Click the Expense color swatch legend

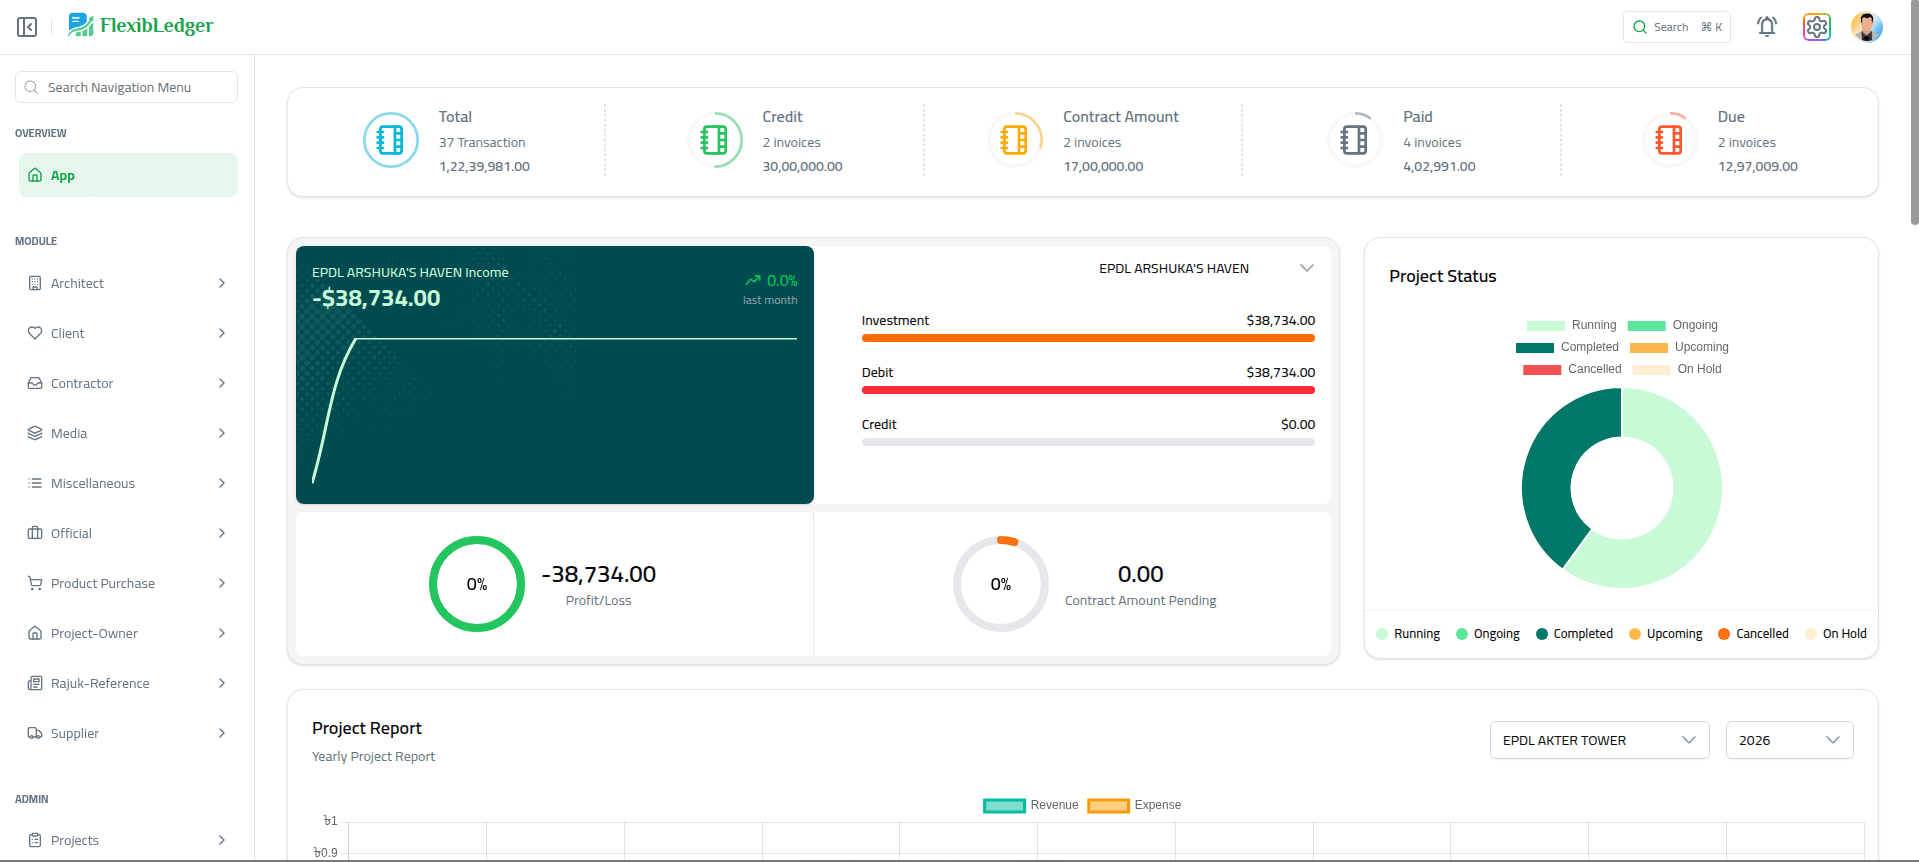pos(1108,806)
